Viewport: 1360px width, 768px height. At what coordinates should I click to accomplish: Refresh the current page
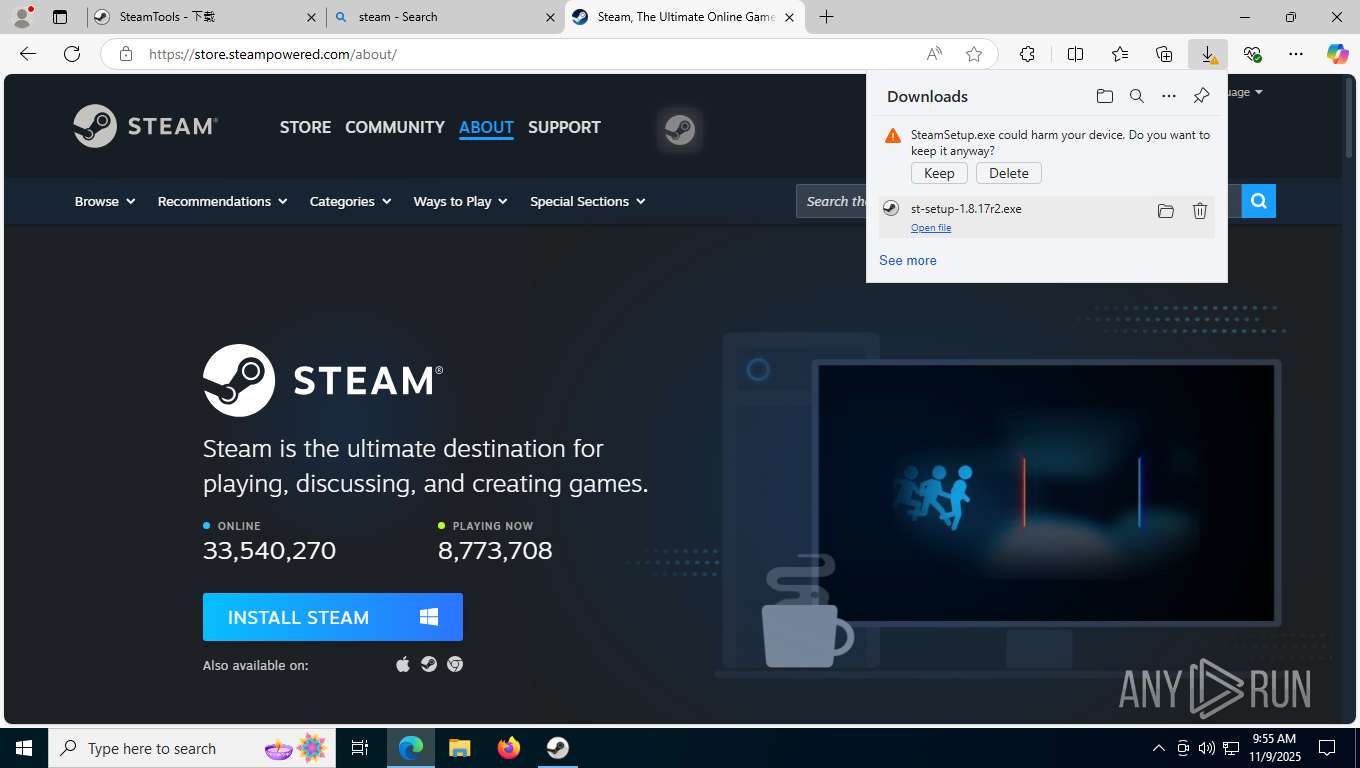(x=72, y=54)
